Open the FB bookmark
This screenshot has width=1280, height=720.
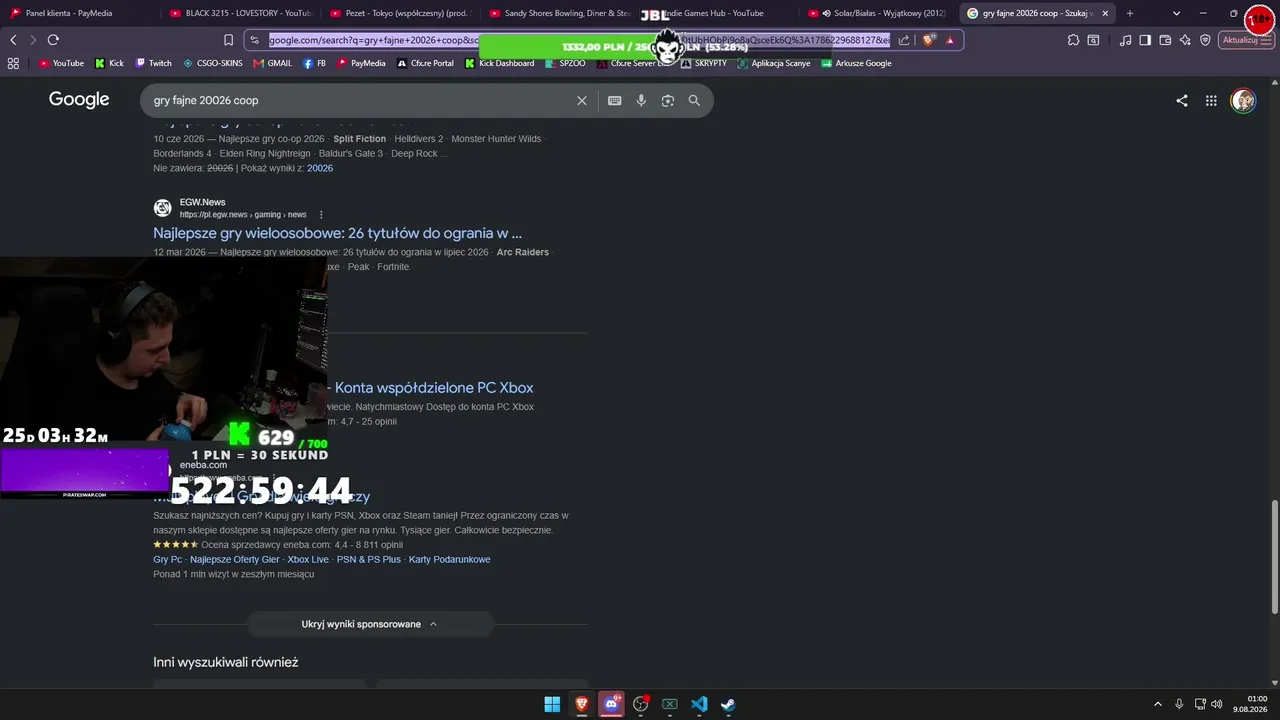(x=315, y=63)
